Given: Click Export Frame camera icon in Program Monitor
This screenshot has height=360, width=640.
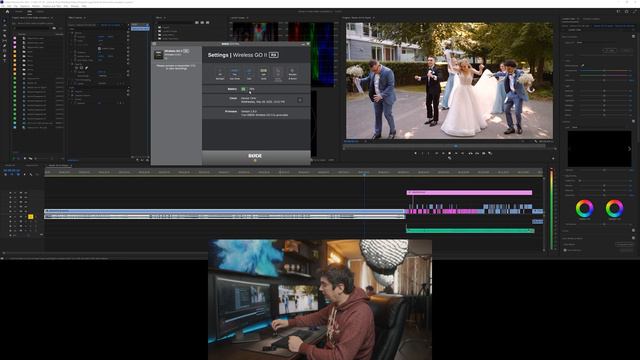Looking at the screenshot, I should 484,153.
